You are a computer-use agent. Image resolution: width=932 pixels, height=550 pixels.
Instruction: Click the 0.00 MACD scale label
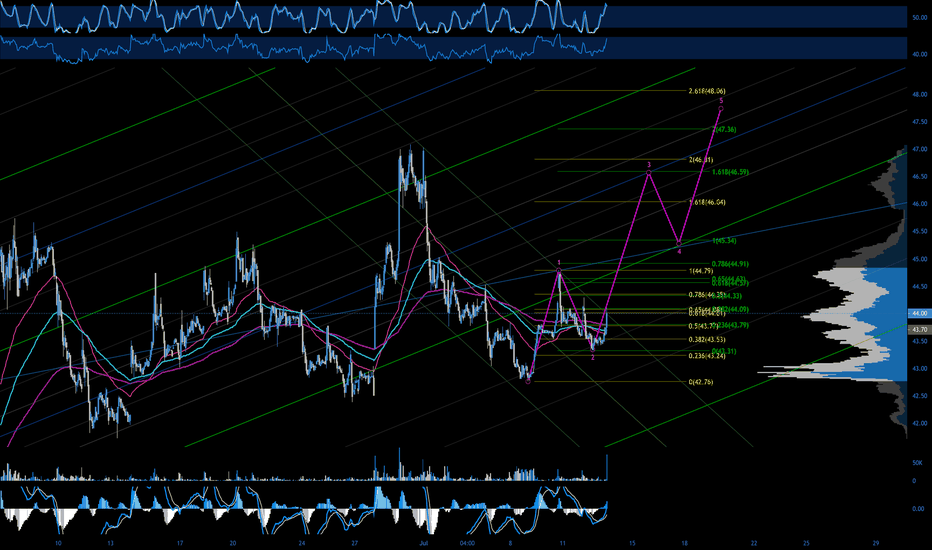point(918,509)
